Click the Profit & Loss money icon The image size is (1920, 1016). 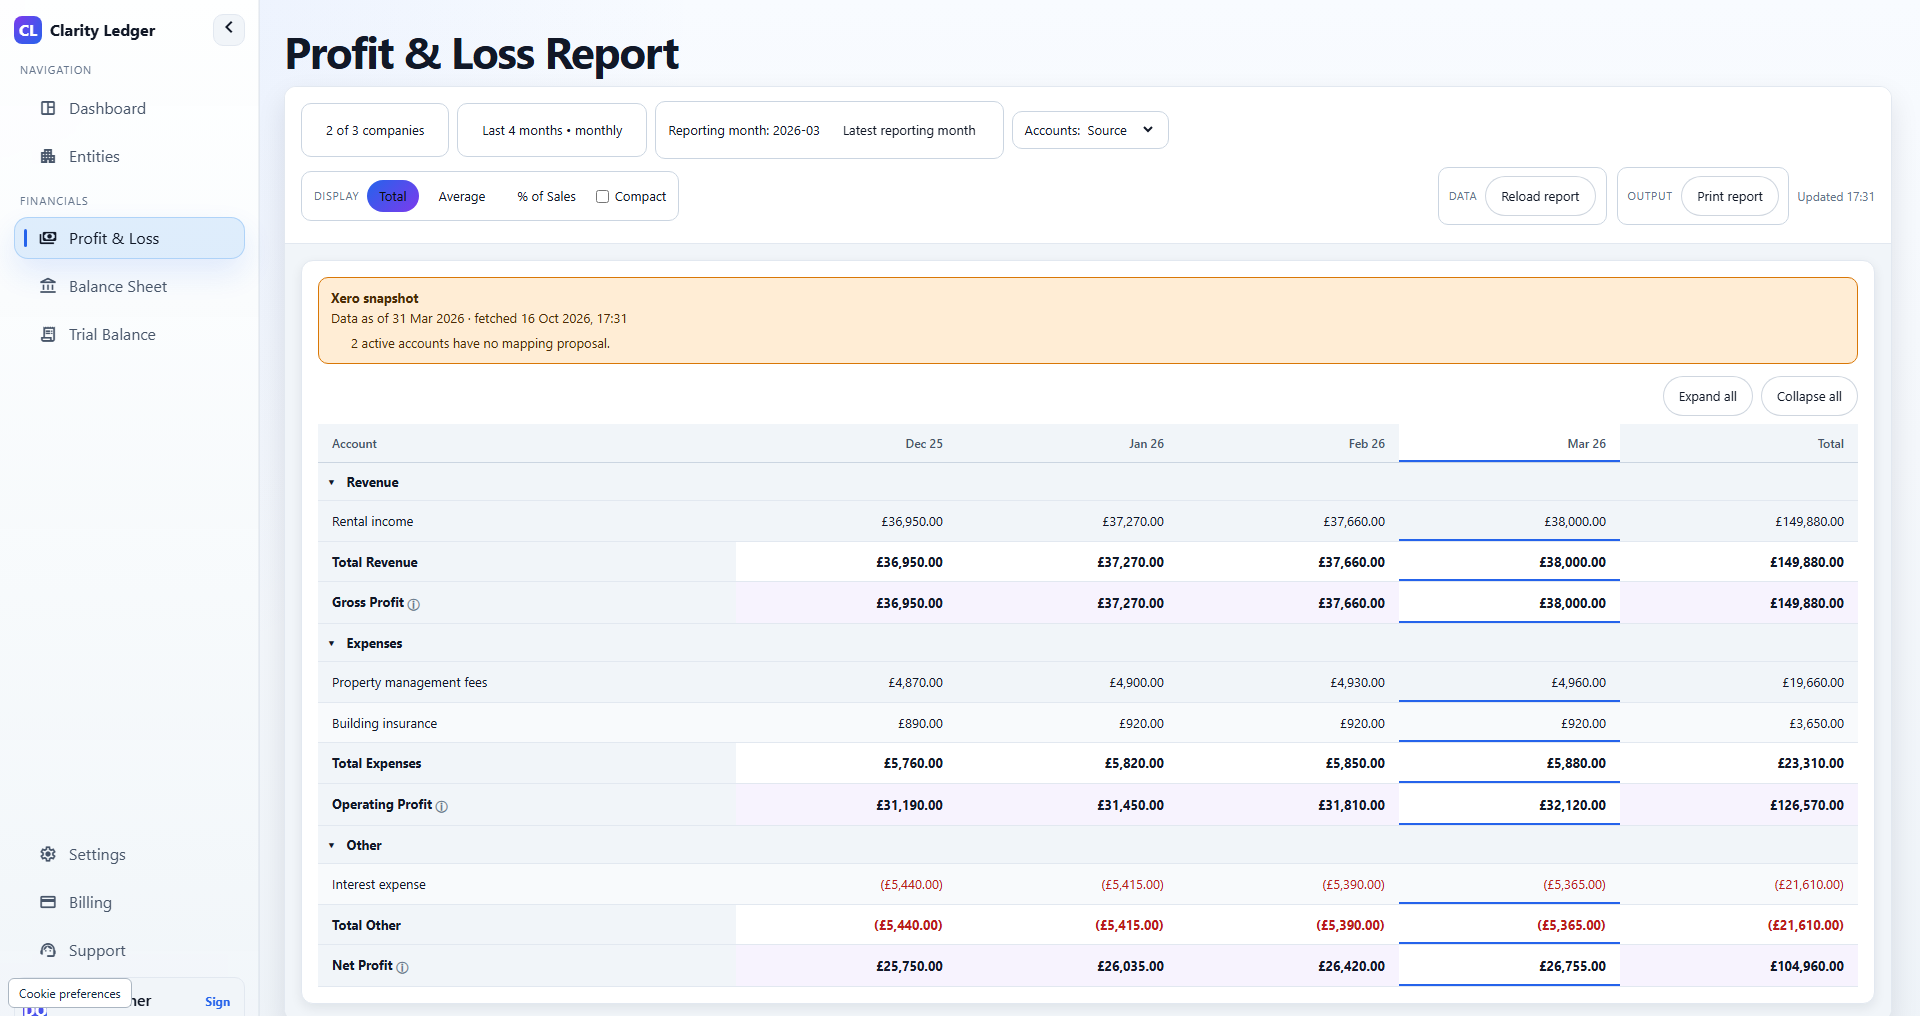(x=48, y=238)
